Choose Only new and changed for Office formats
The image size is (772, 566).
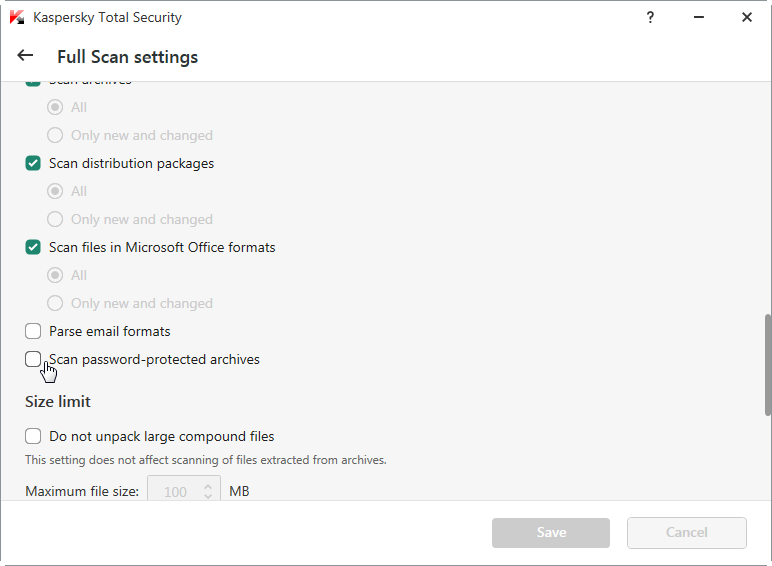pos(55,303)
